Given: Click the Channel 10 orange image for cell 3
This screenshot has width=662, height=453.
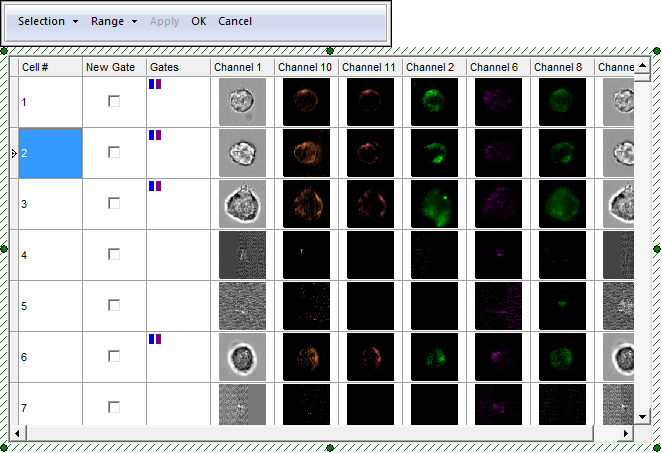Looking at the screenshot, I should pos(306,204).
